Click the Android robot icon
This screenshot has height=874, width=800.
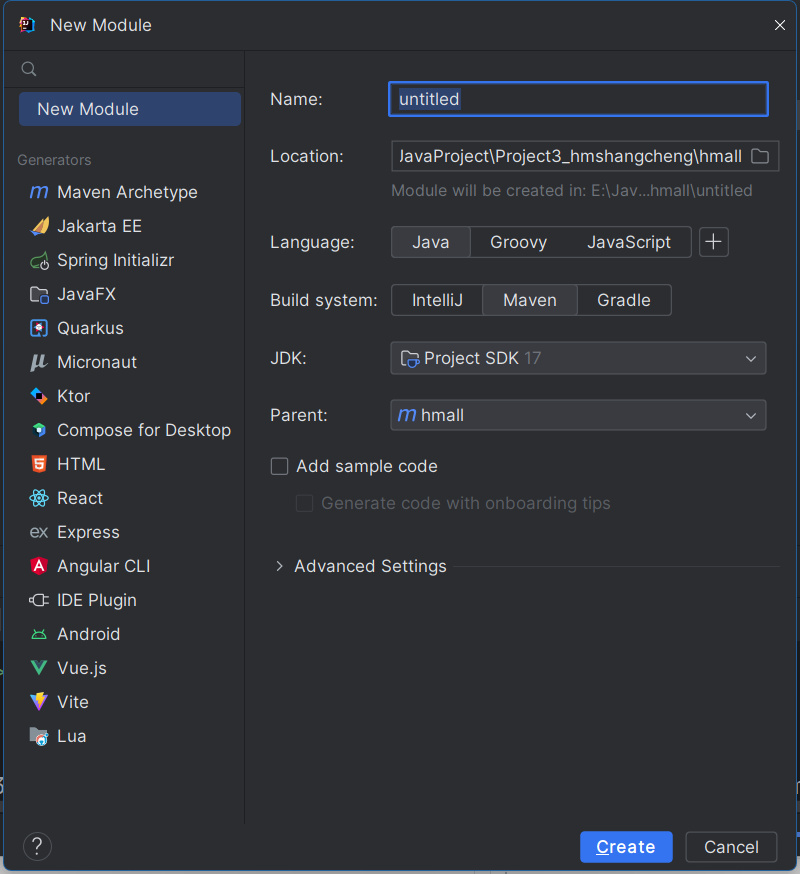(39, 634)
